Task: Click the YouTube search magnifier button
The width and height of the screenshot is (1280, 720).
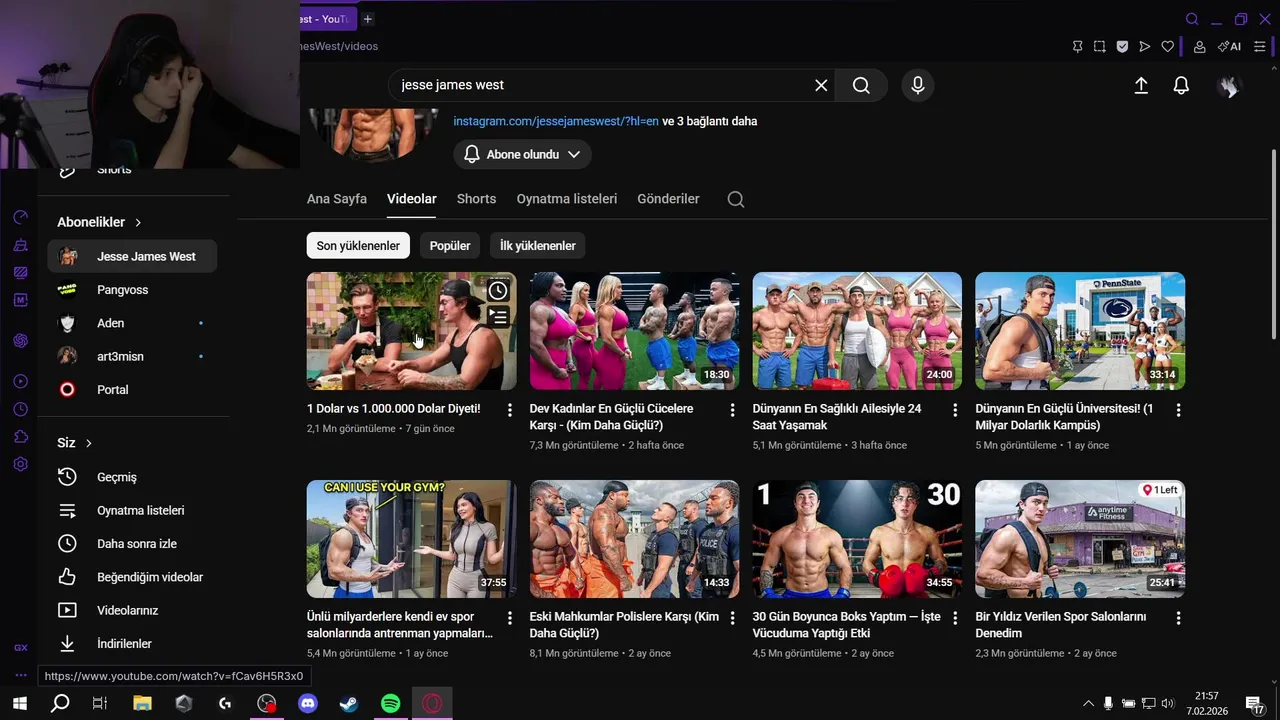Action: [x=861, y=85]
